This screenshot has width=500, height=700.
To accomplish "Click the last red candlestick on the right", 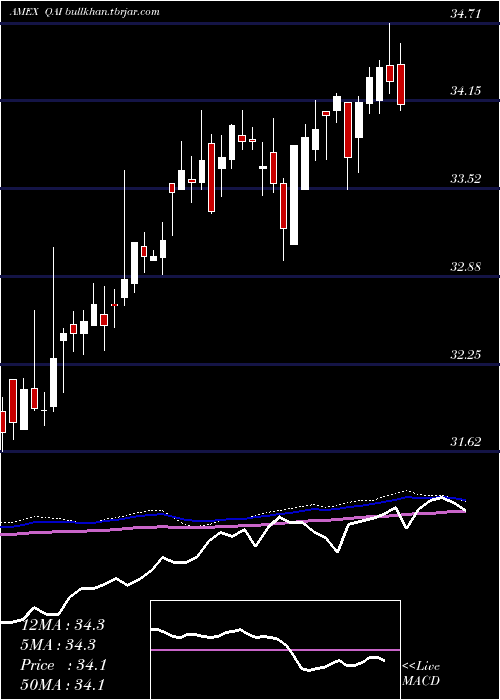I will click(401, 84).
